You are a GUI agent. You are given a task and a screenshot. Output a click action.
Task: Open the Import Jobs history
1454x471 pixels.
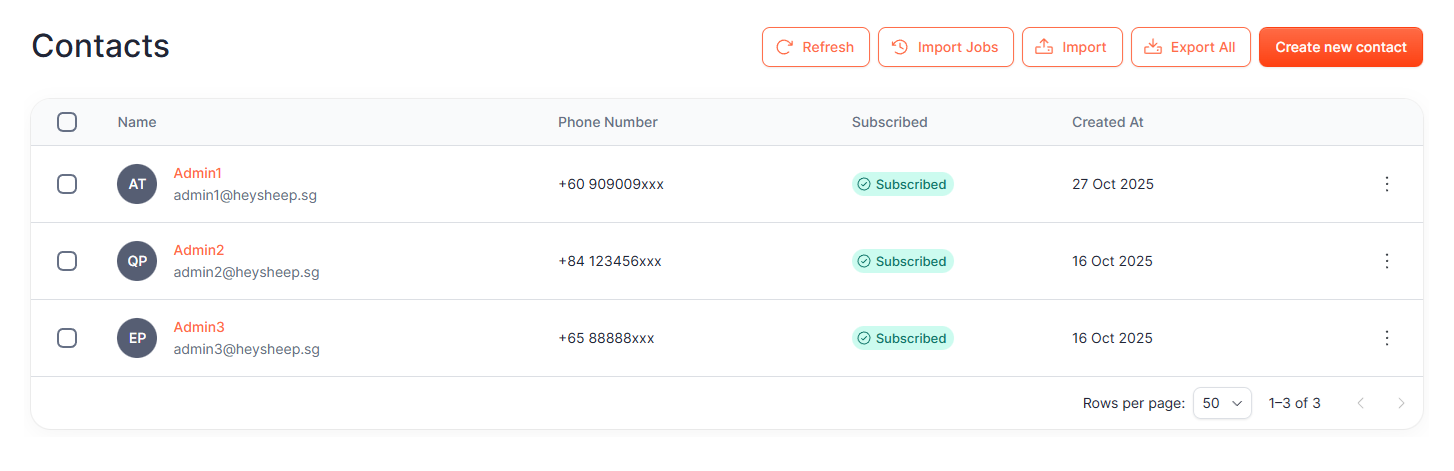pos(945,47)
